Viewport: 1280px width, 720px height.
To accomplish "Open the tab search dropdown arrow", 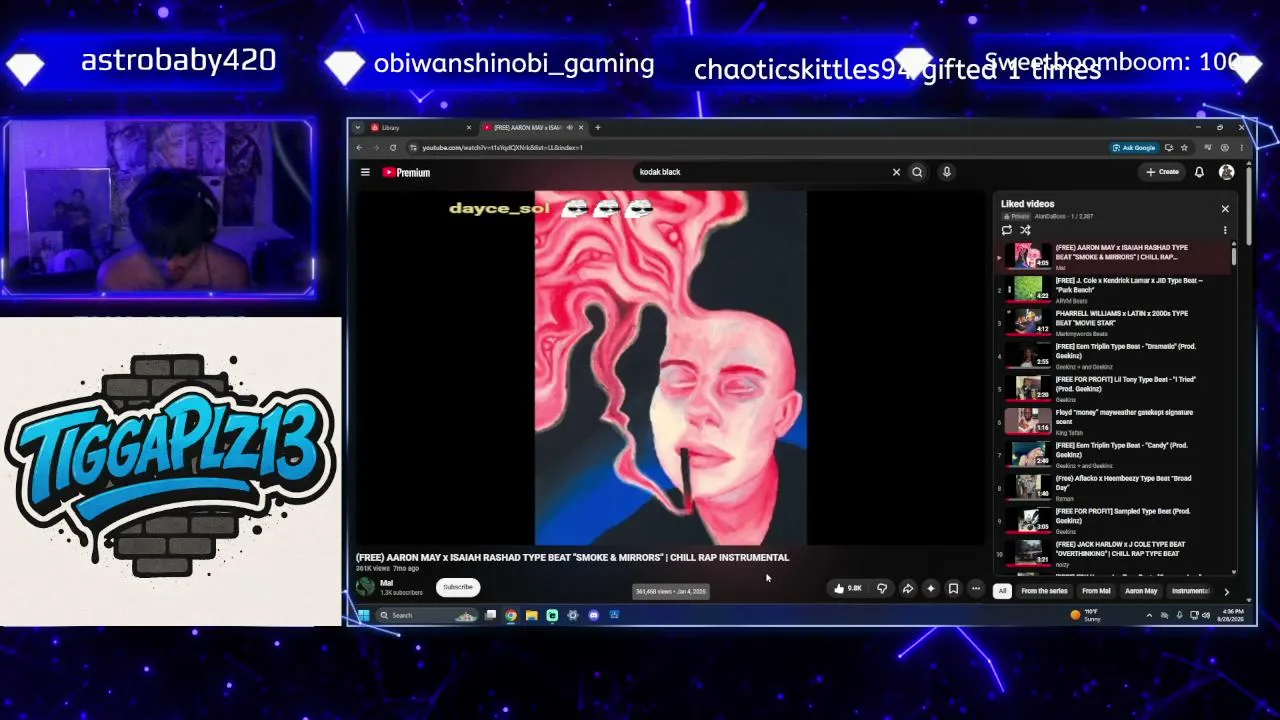I will tap(359, 127).
